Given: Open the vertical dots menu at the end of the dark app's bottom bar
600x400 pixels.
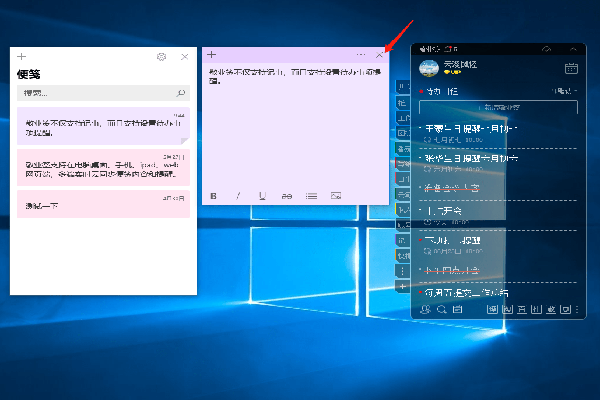Looking at the screenshot, I should [577, 309].
